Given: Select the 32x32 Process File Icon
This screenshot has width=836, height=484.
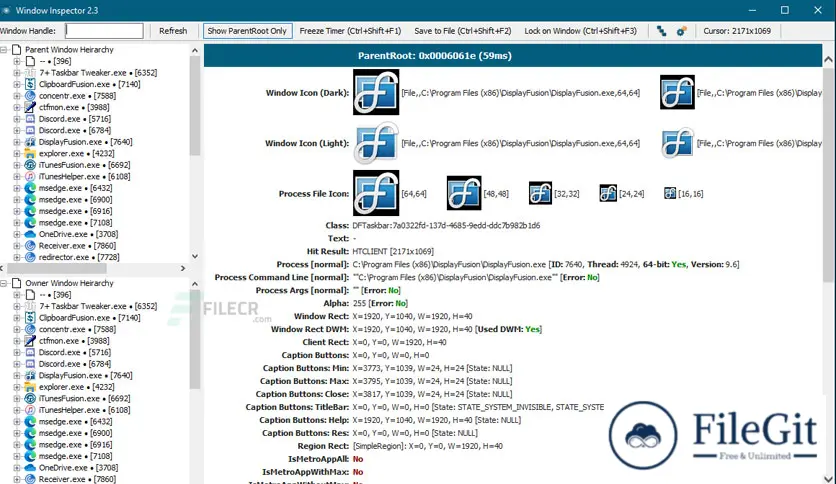Looking at the screenshot, I should point(540,193).
